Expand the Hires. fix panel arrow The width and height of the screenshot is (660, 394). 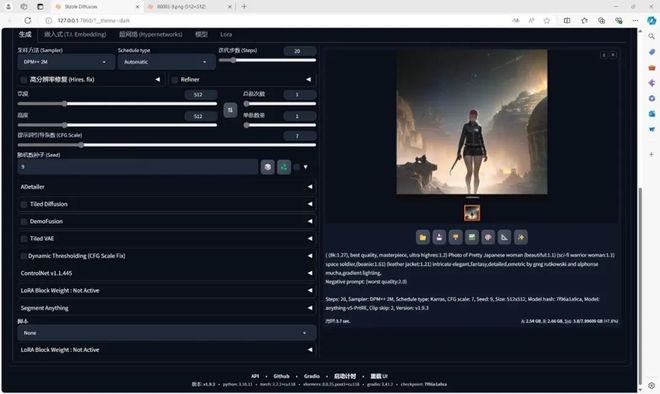click(157, 80)
